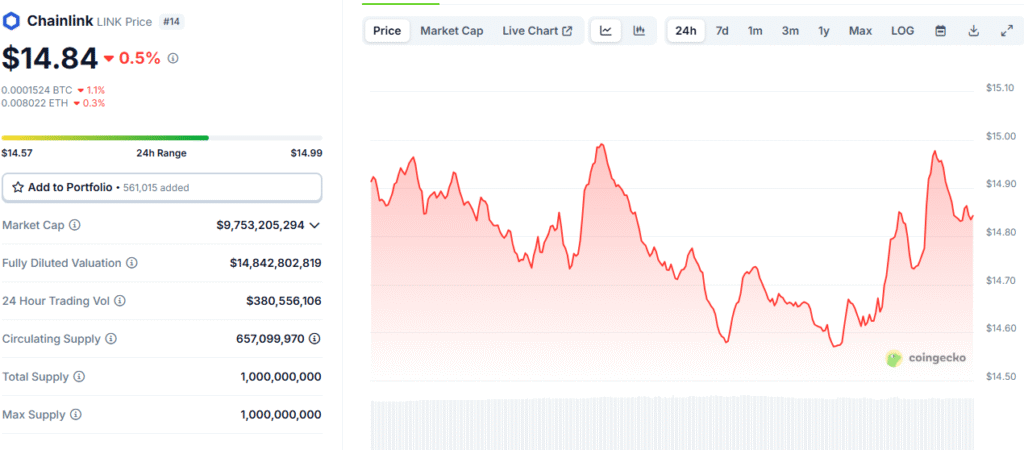Set chart range to 1y
This screenshot has width=1024, height=450.
point(824,31)
